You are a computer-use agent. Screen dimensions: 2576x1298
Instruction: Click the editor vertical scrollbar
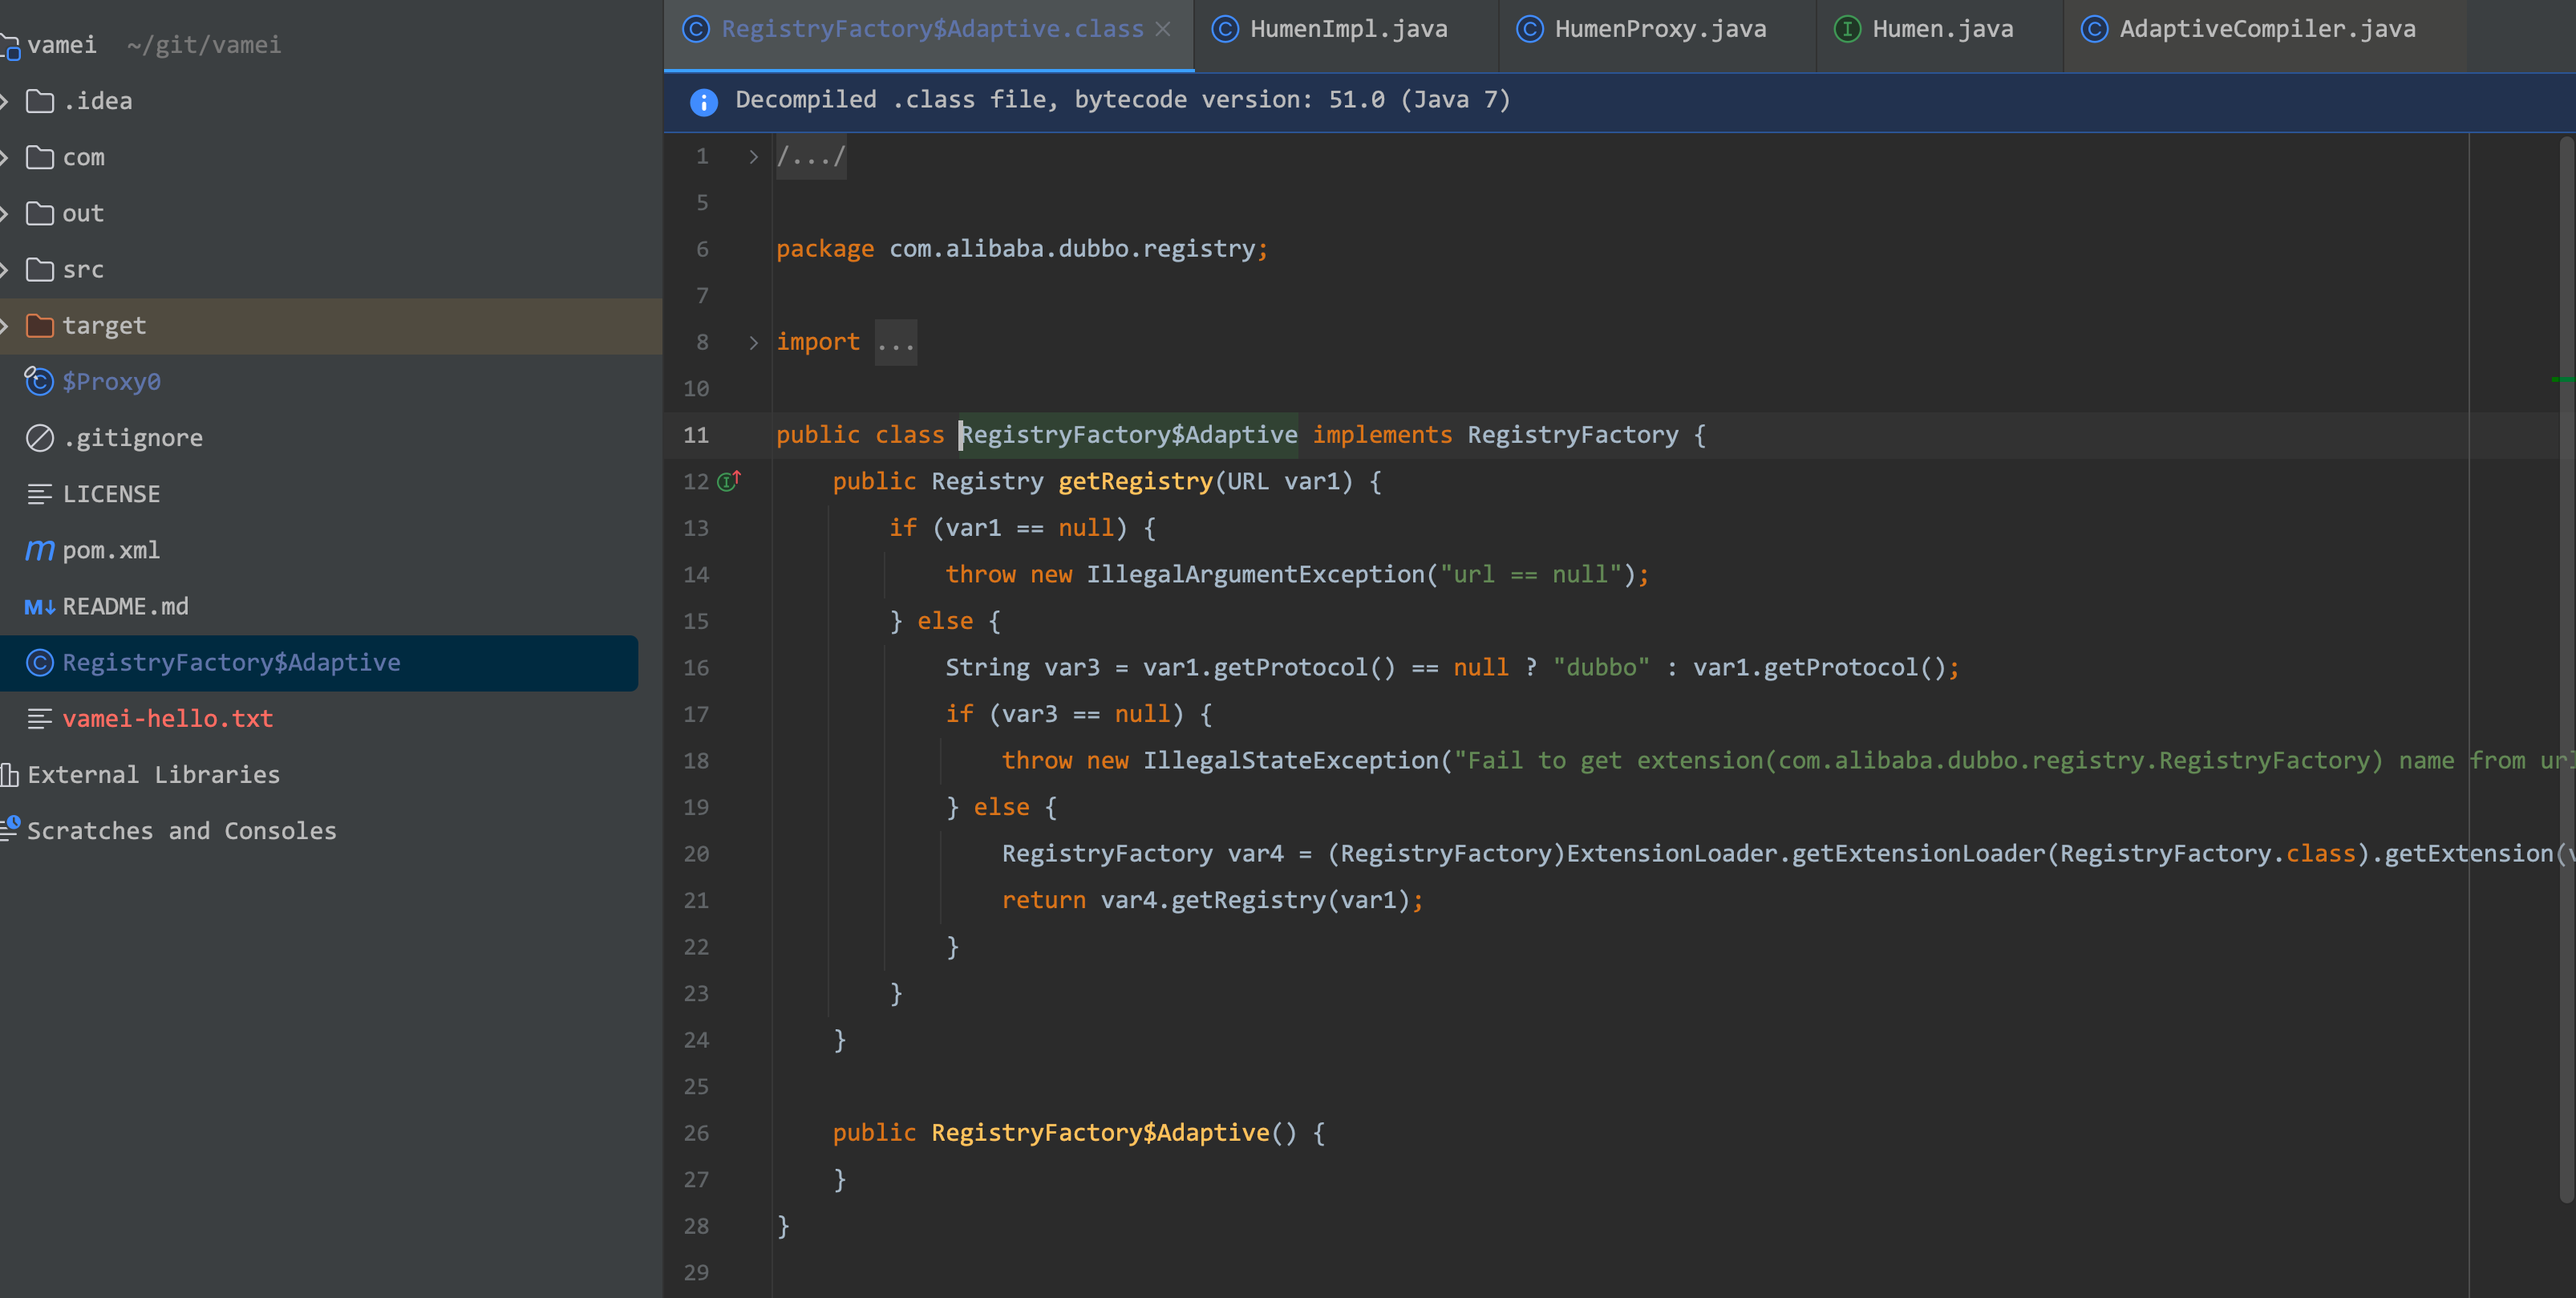coord(2567,670)
